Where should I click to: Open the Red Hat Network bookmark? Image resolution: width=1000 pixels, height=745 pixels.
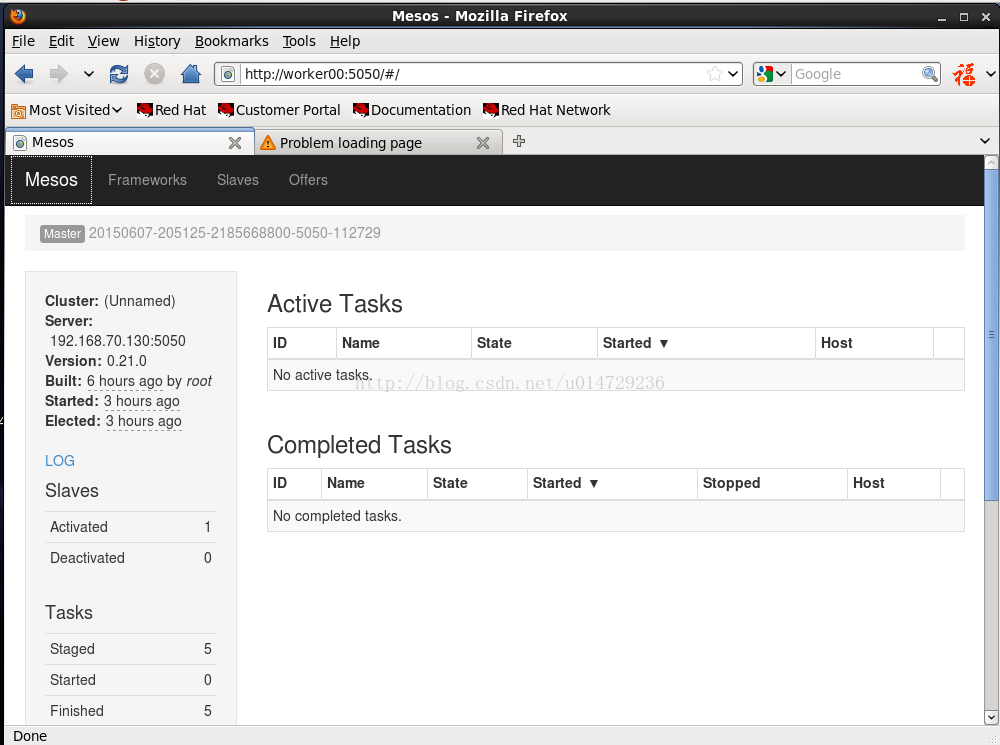[x=547, y=110]
